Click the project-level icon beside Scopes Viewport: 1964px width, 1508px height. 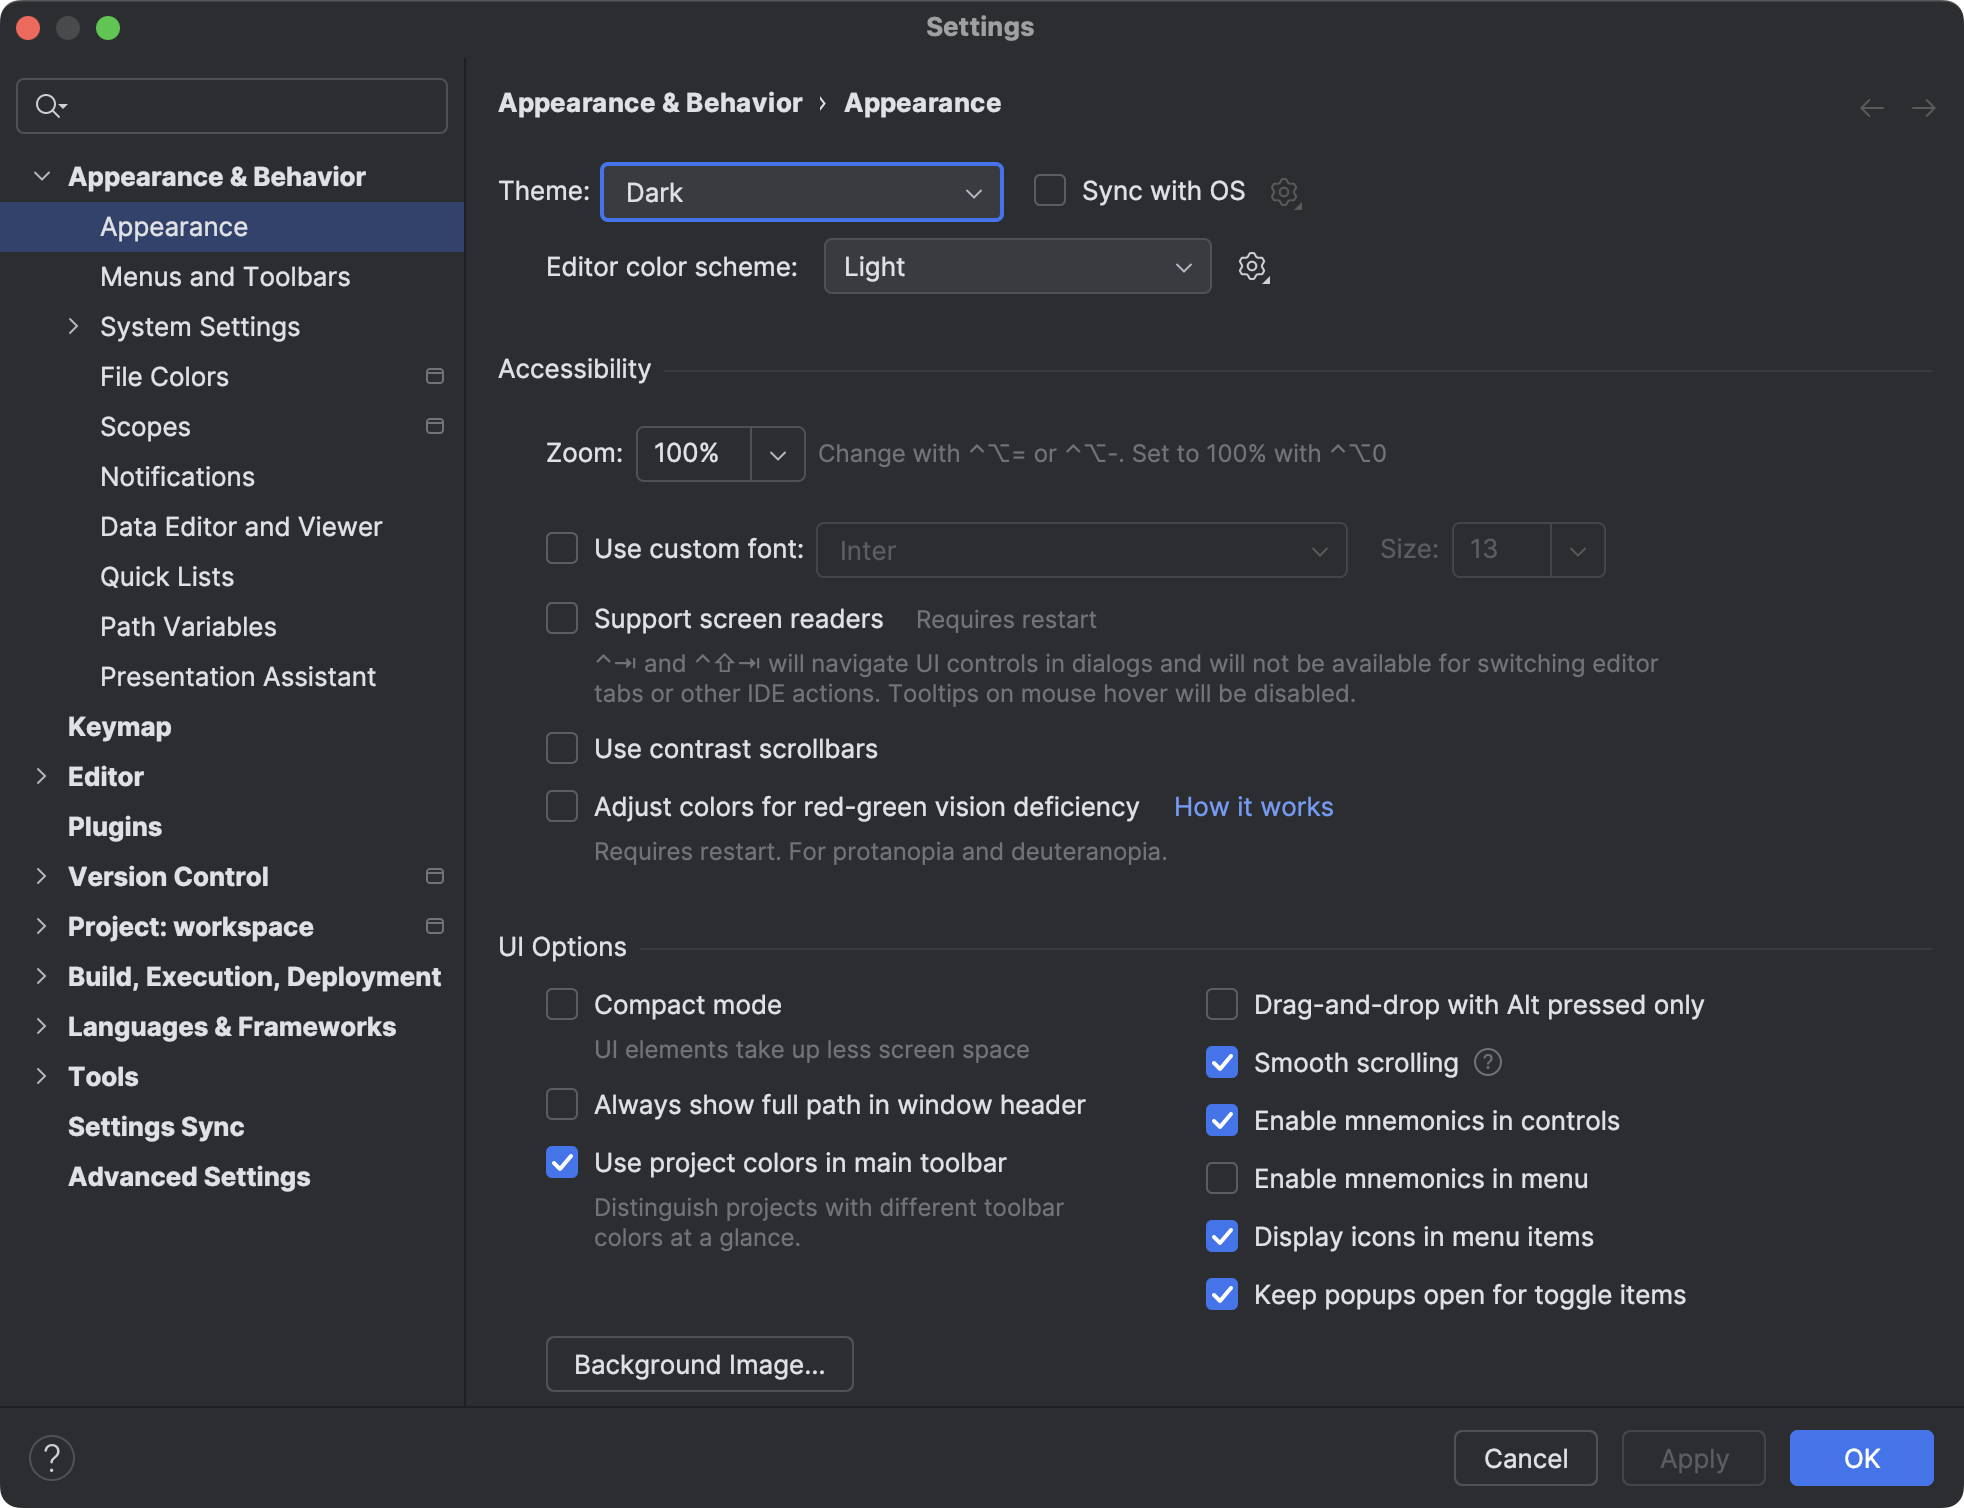[x=435, y=426]
